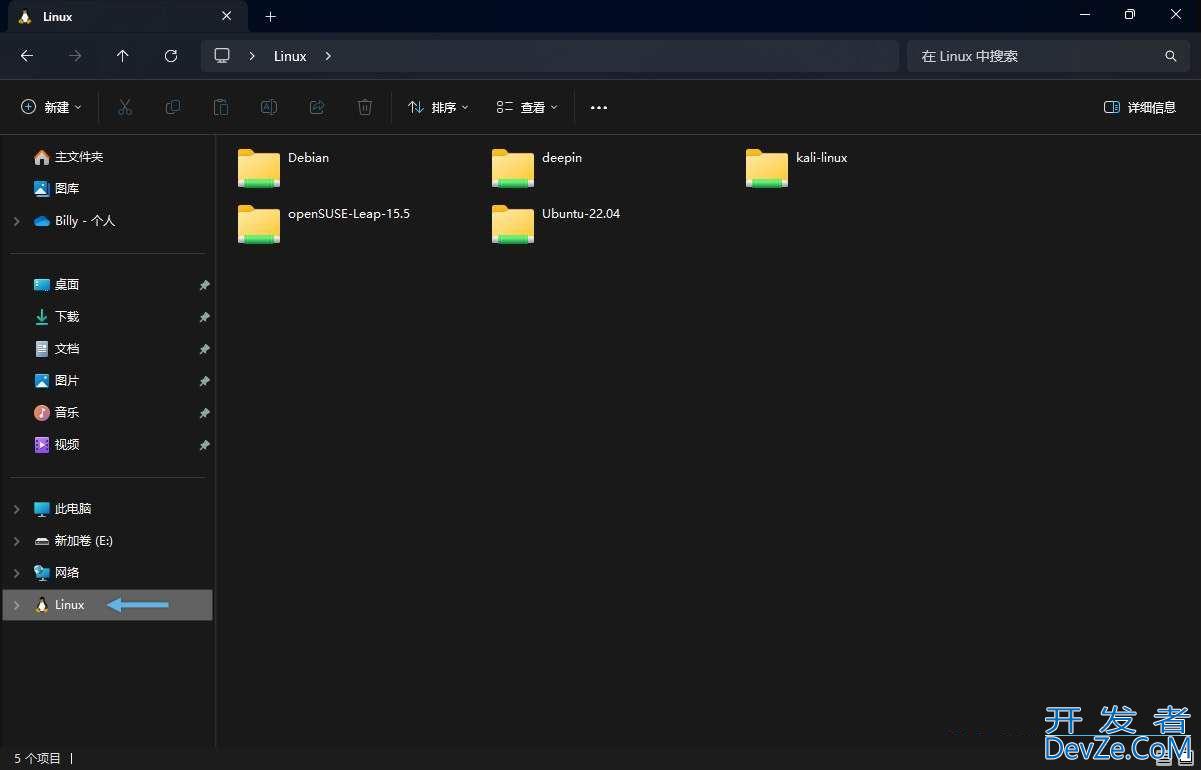Viewport: 1201px width, 770px height.
Task: Select 新加卷 (E:) in navigation pane
Action: pyautogui.click(x=73, y=541)
